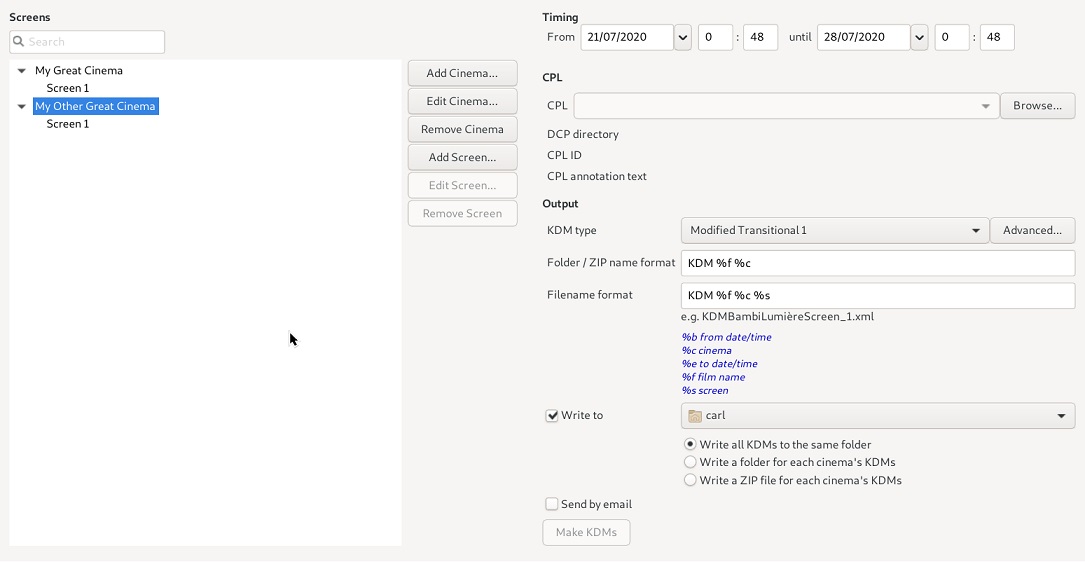Click the Remove Cinema button

tap(462, 129)
